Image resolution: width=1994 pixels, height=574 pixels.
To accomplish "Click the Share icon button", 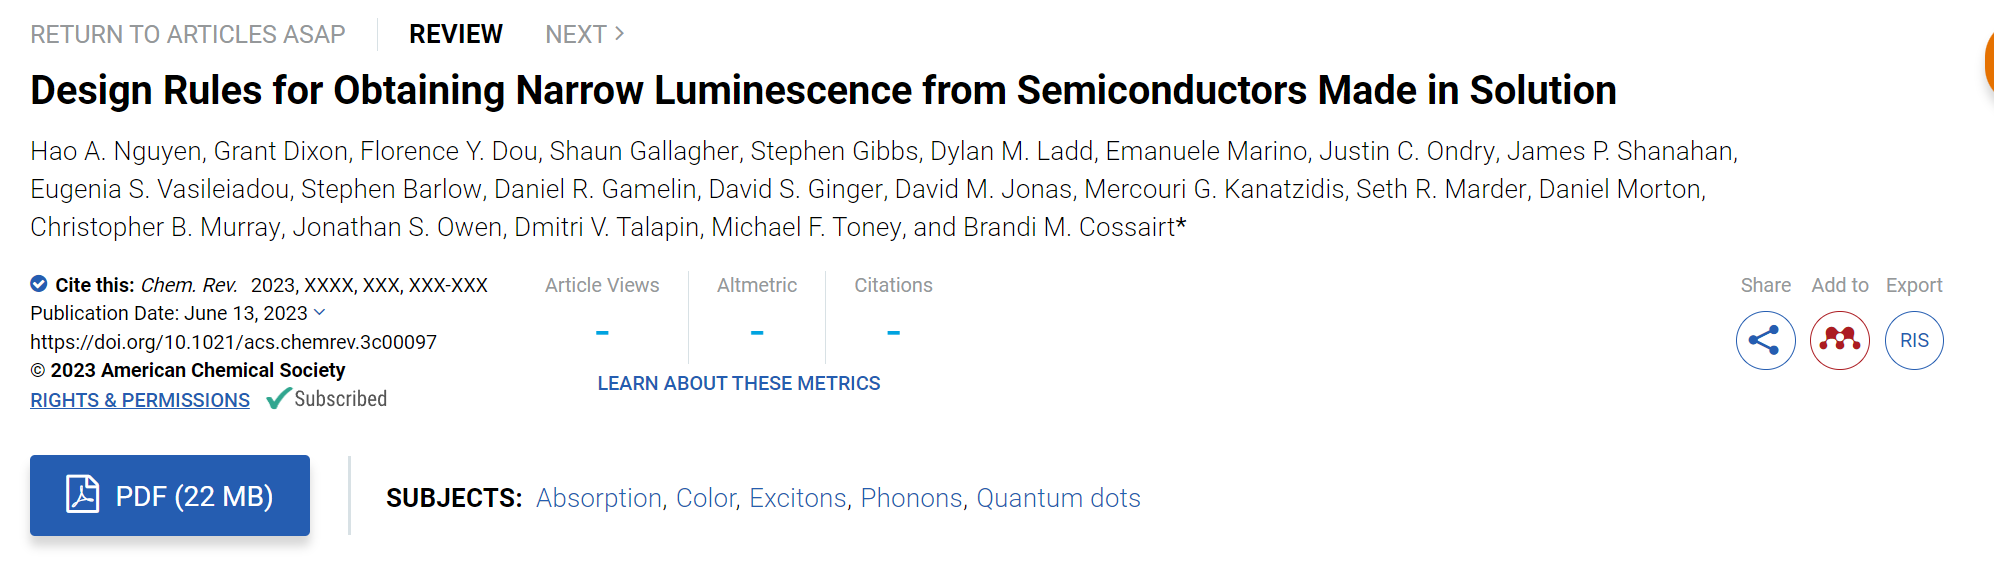I will (x=1765, y=341).
